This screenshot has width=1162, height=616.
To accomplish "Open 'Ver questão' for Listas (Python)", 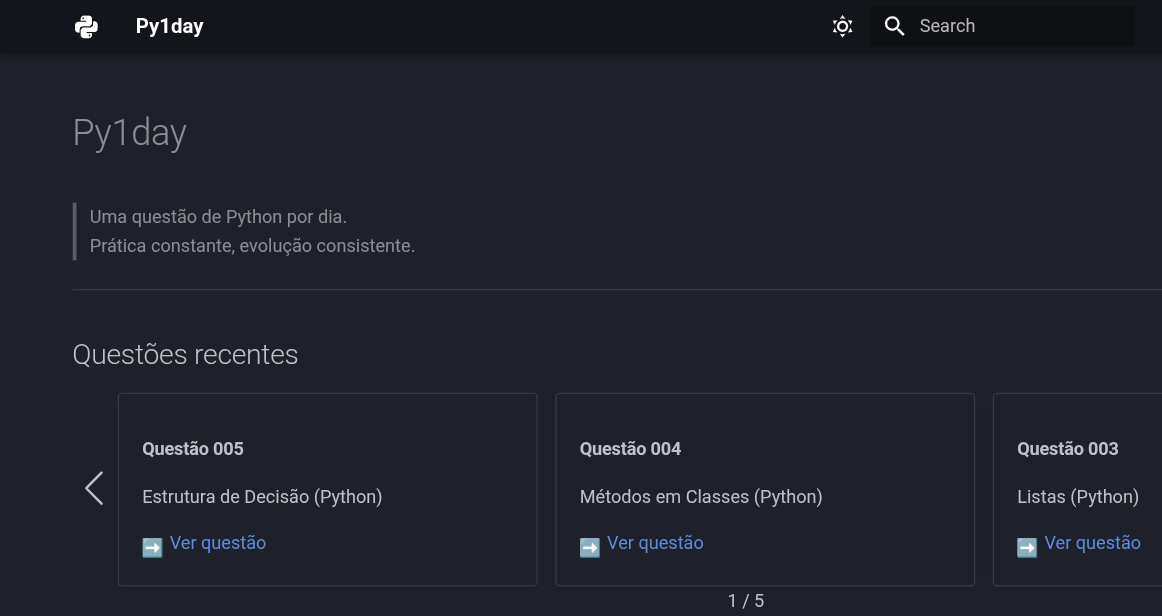I will (x=1092, y=542).
